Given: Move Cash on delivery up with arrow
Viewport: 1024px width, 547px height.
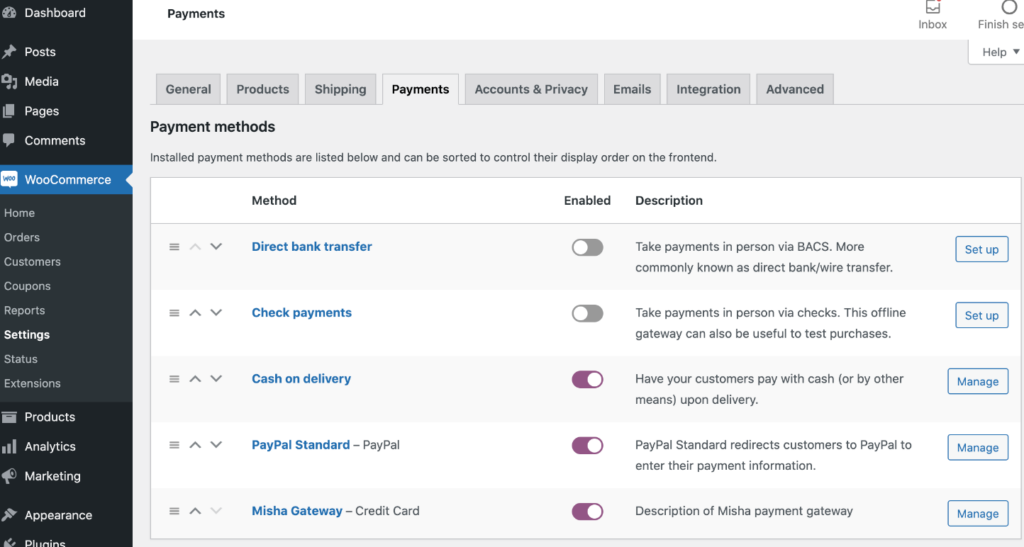Looking at the screenshot, I should point(195,379).
